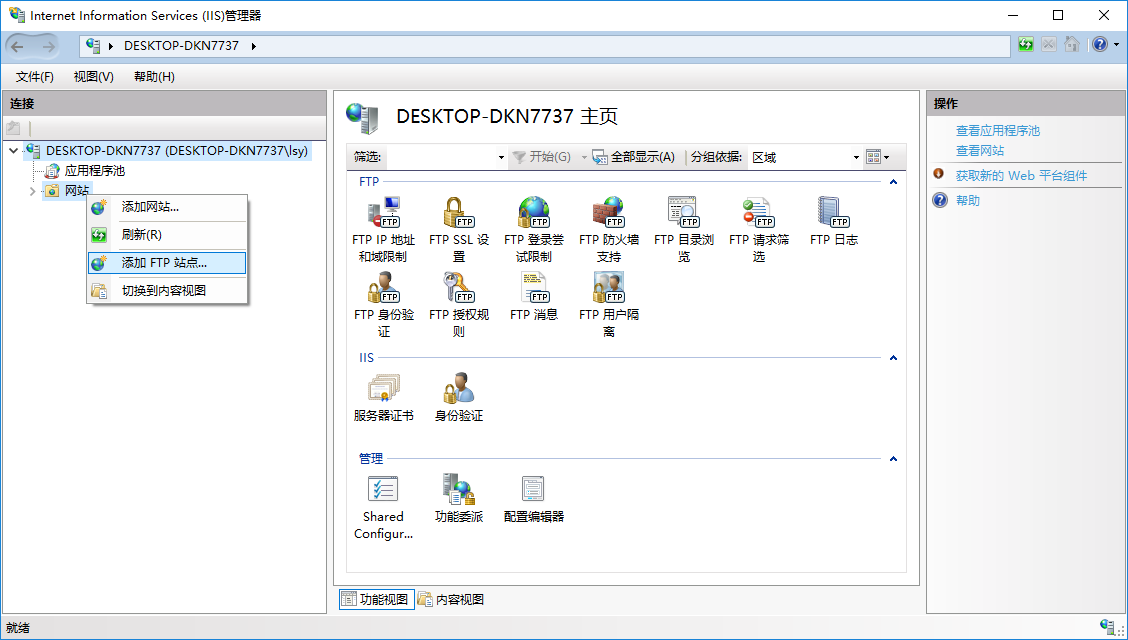The image size is (1128, 640).
Task: Click 查看网站 link in actions pane
Action: tap(980, 151)
